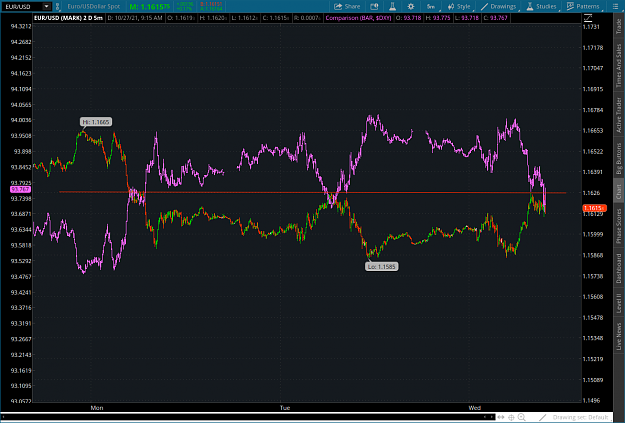Click the expand horizontal arrows icon
Viewport: 625px width, 423px height.
tap(501, 417)
